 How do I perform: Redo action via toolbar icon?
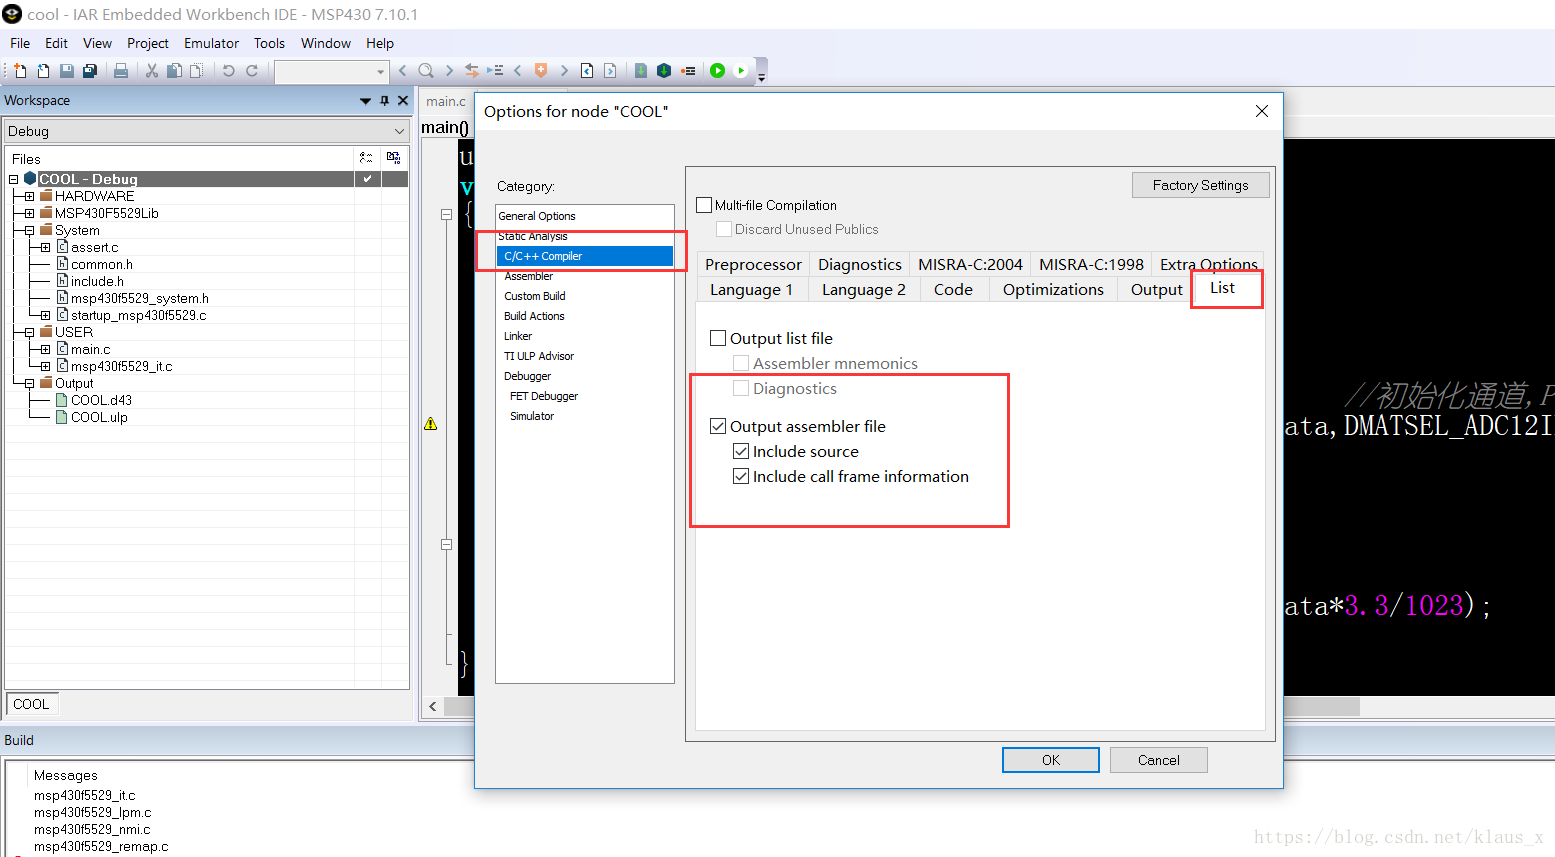[x=252, y=71]
